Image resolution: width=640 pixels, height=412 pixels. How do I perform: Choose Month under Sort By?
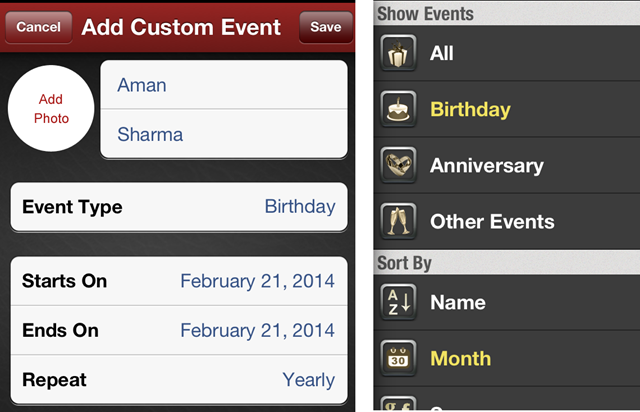tap(462, 358)
